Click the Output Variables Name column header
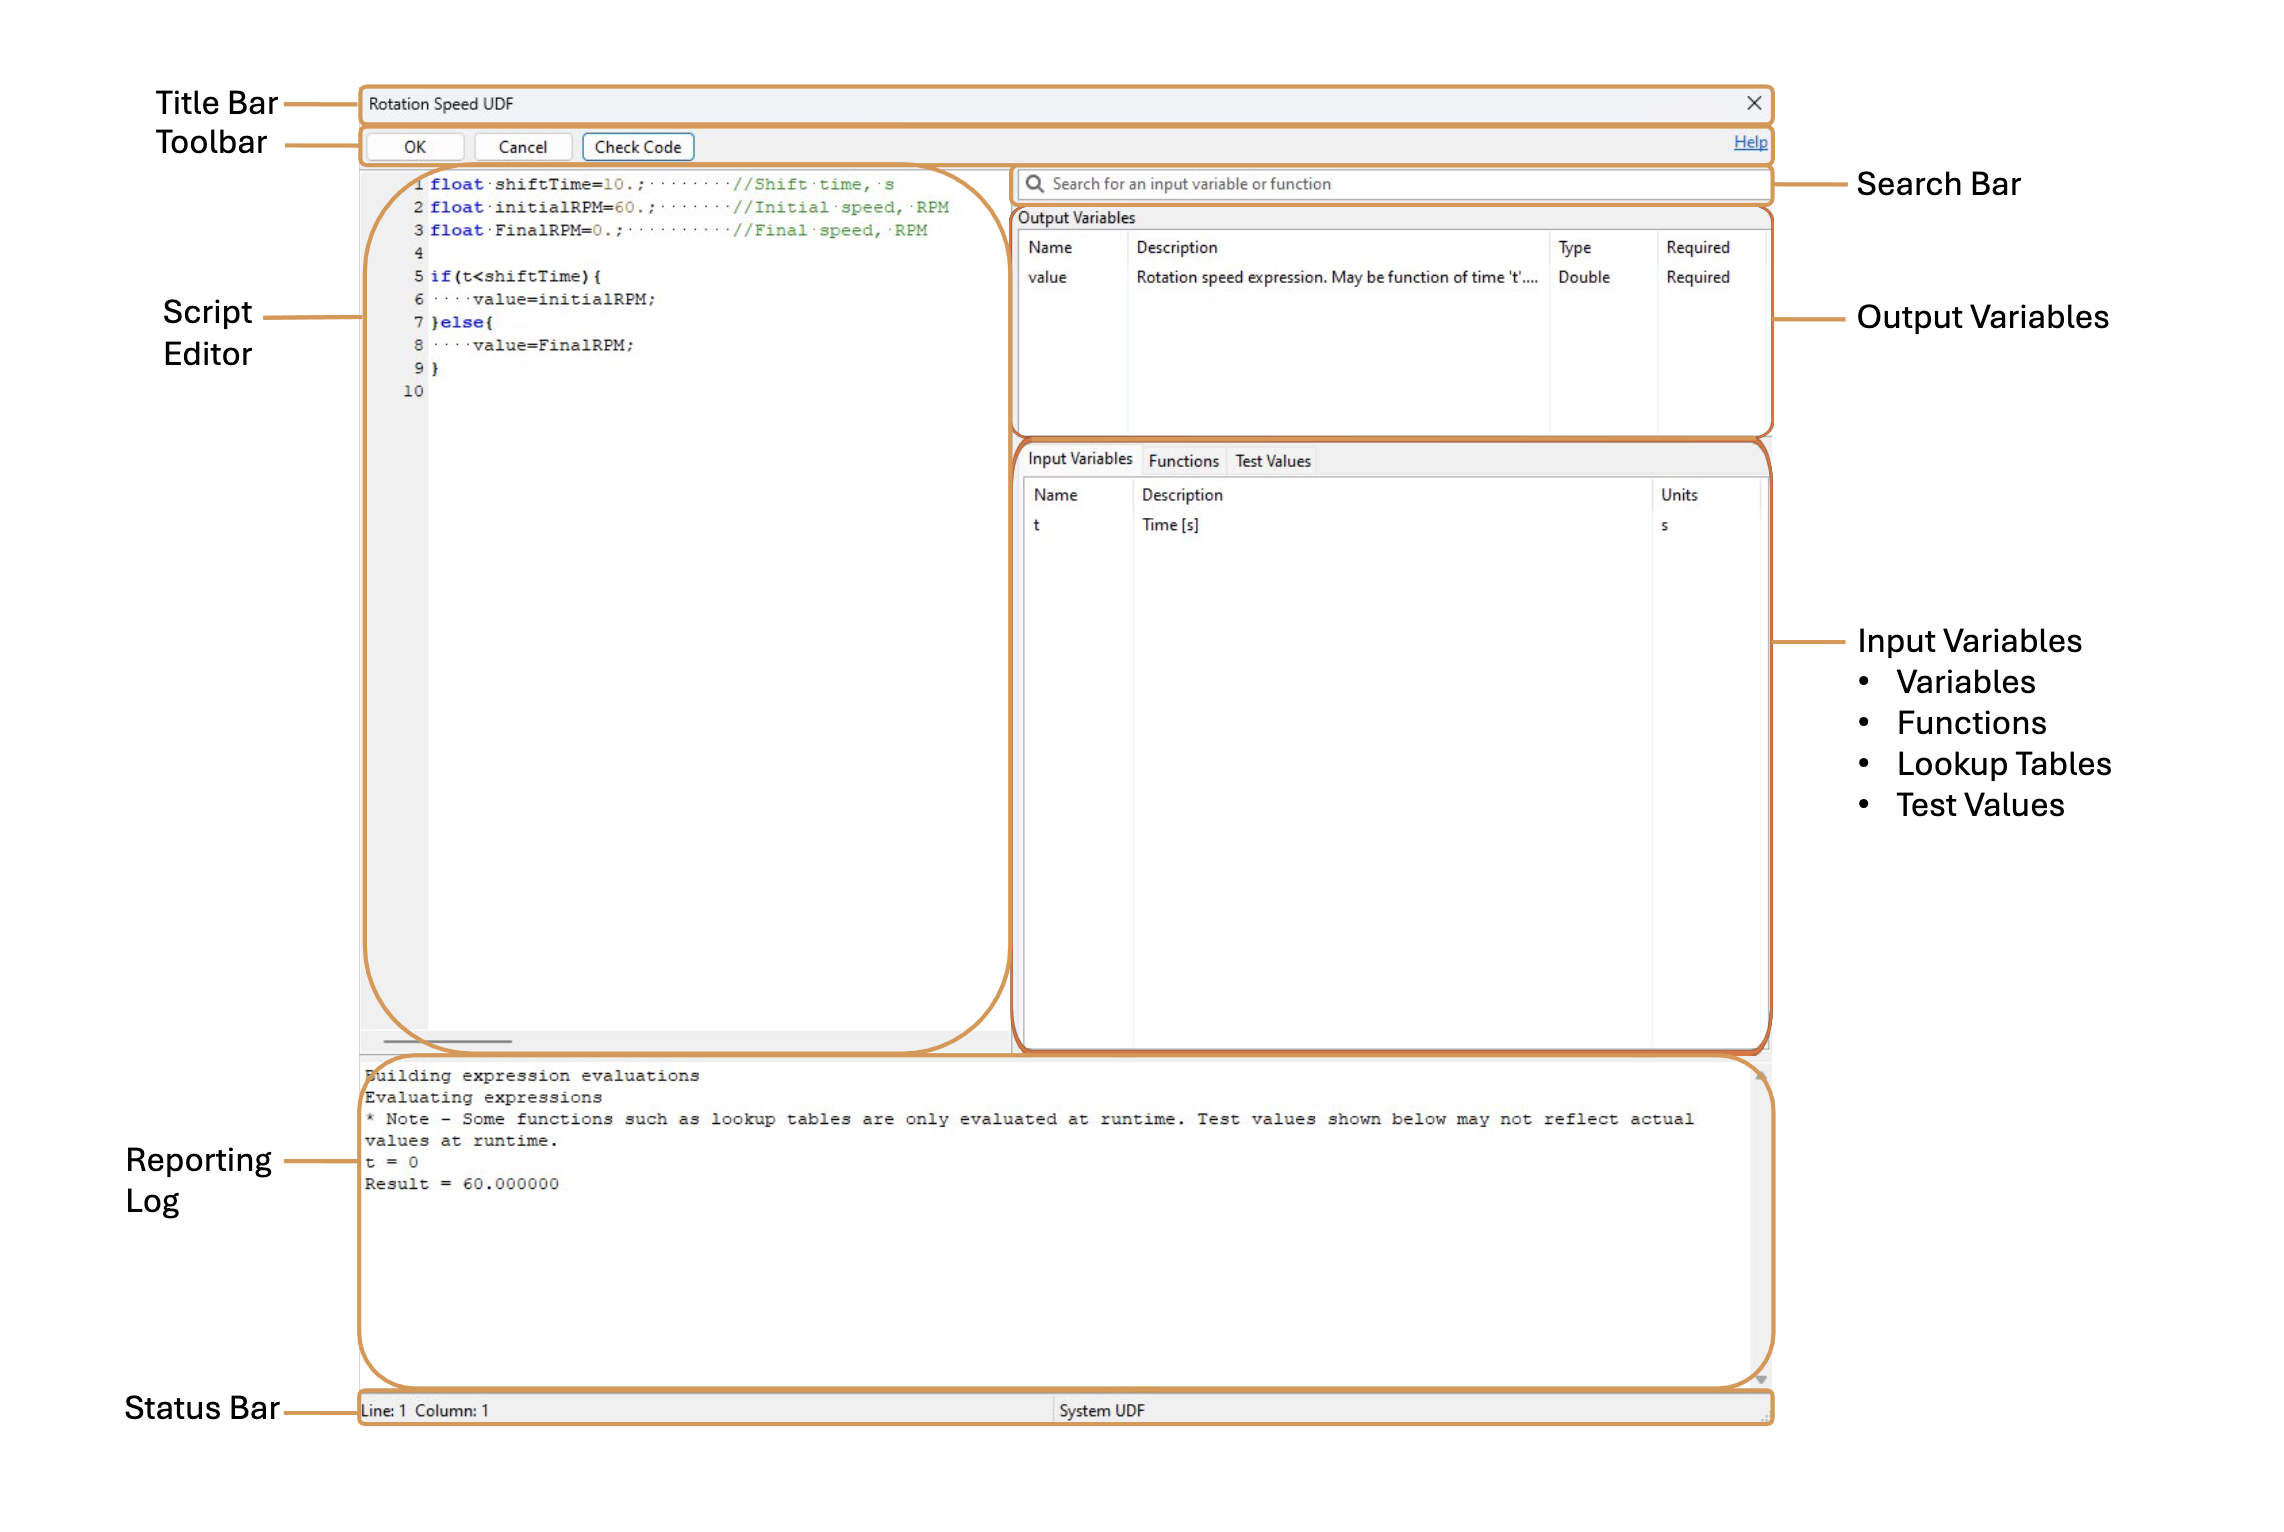The height and width of the screenshot is (1532, 2284). [1050, 247]
